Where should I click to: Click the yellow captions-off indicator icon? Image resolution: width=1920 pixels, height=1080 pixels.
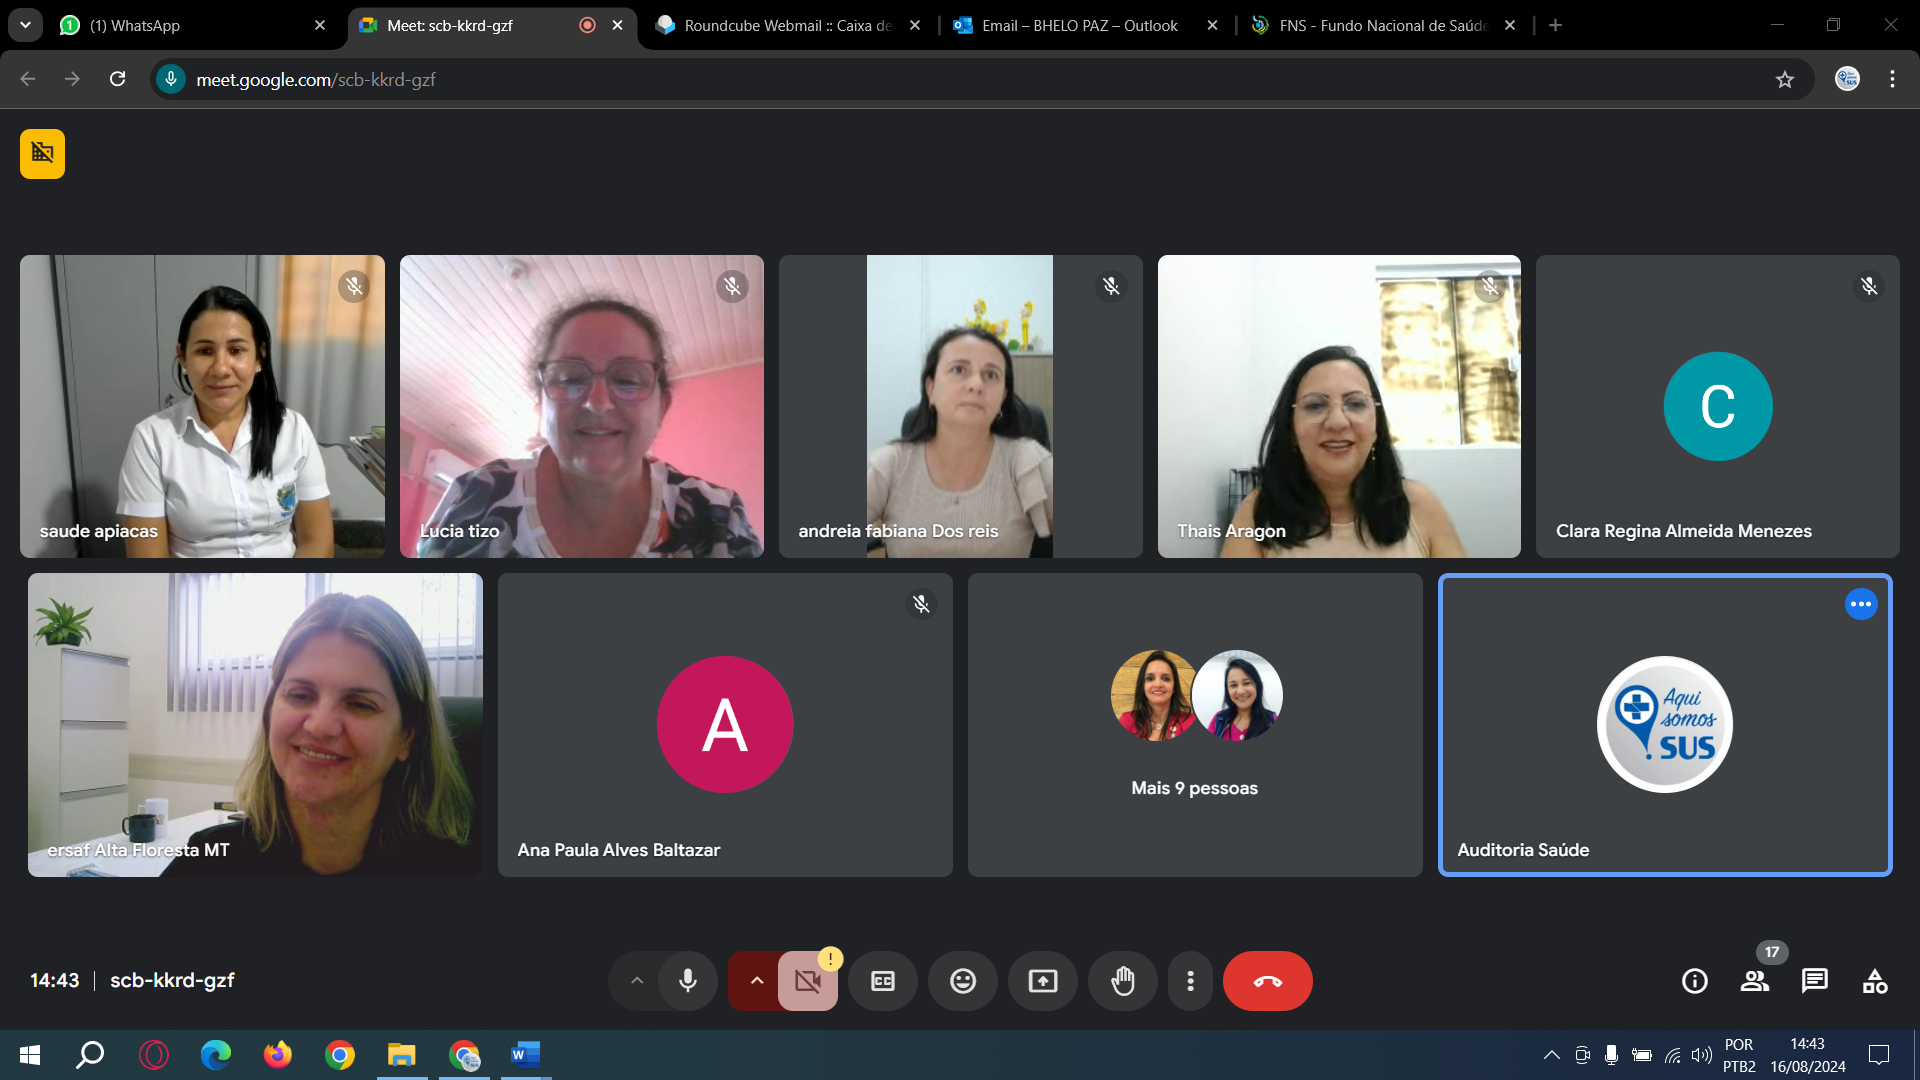point(42,154)
